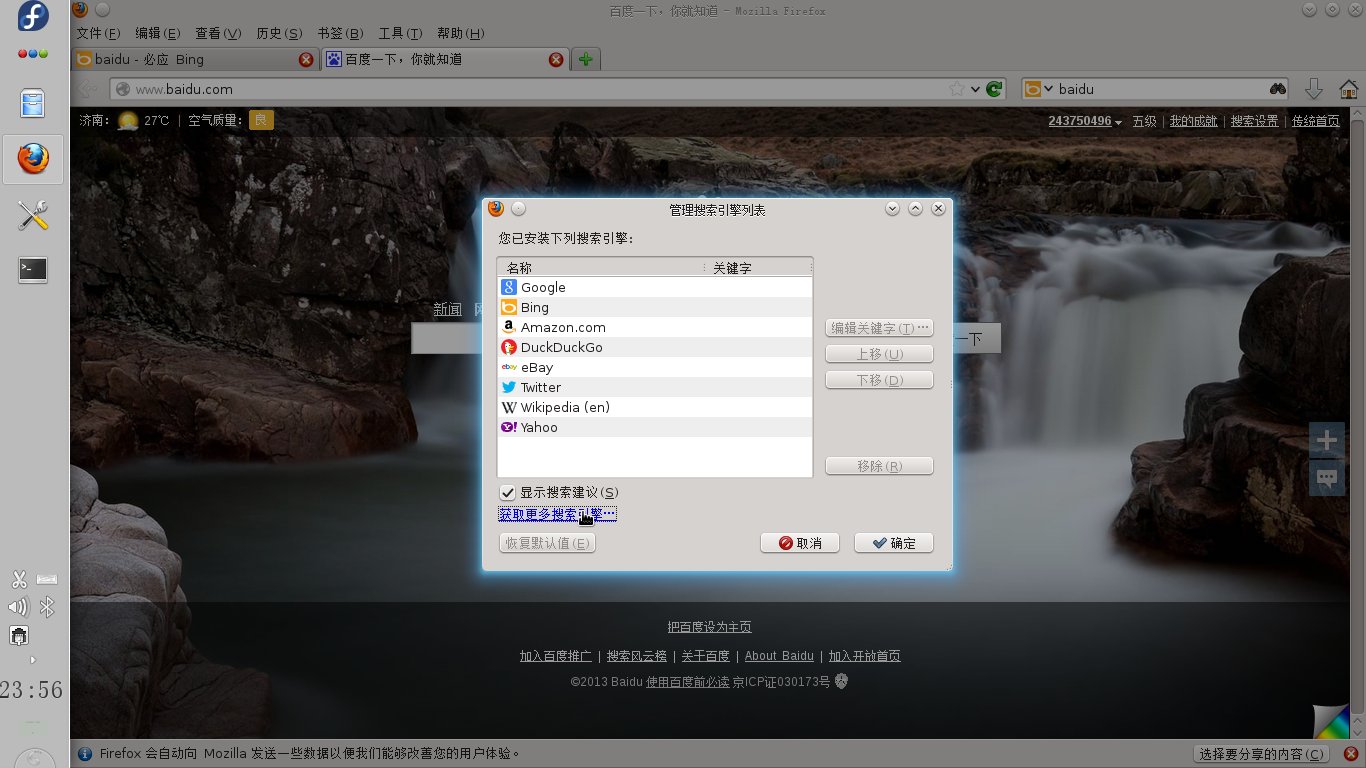This screenshot has height=768, width=1366.
Task: Open the clipboard scissors tray icon
Action: click(x=19, y=579)
